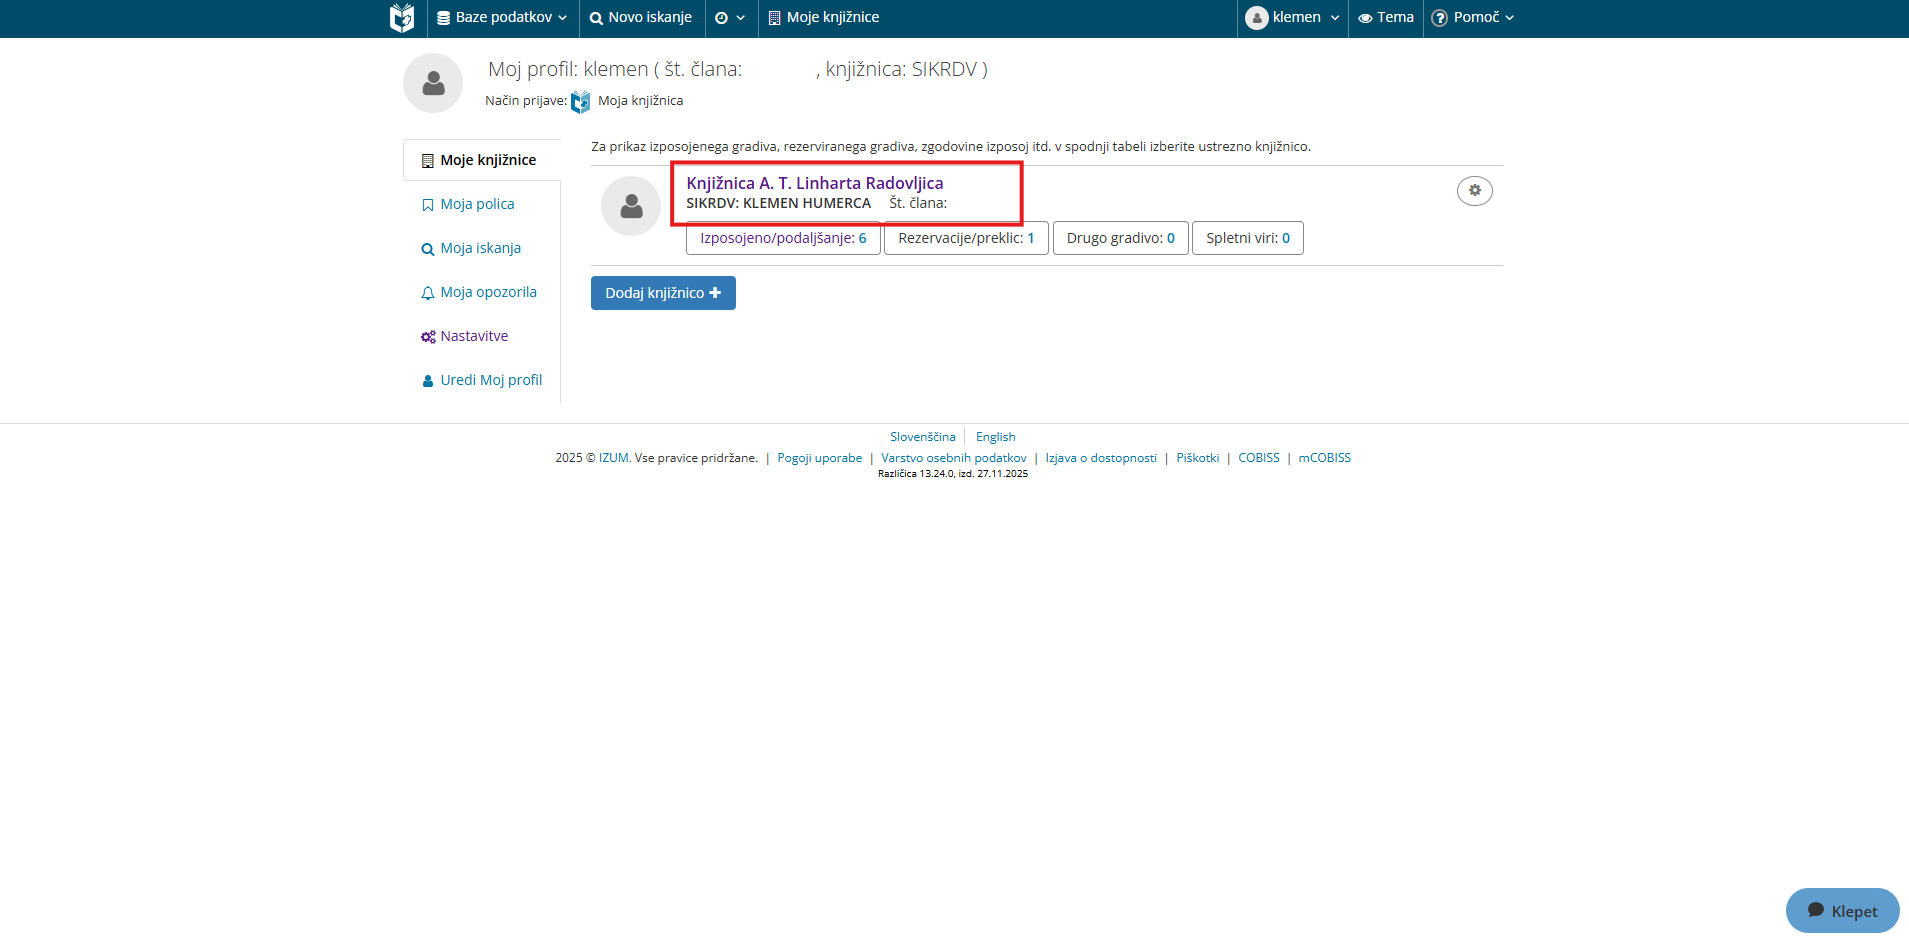
Task: Switch language to English
Action: click(995, 437)
